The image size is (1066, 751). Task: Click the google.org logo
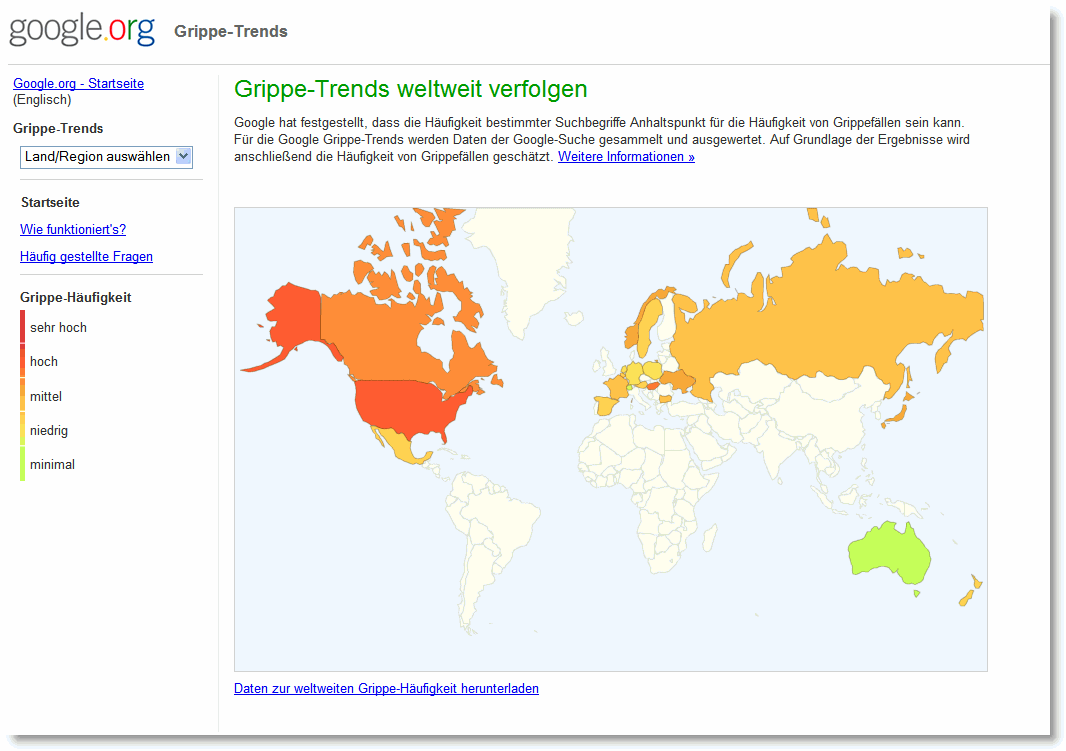coord(80,29)
